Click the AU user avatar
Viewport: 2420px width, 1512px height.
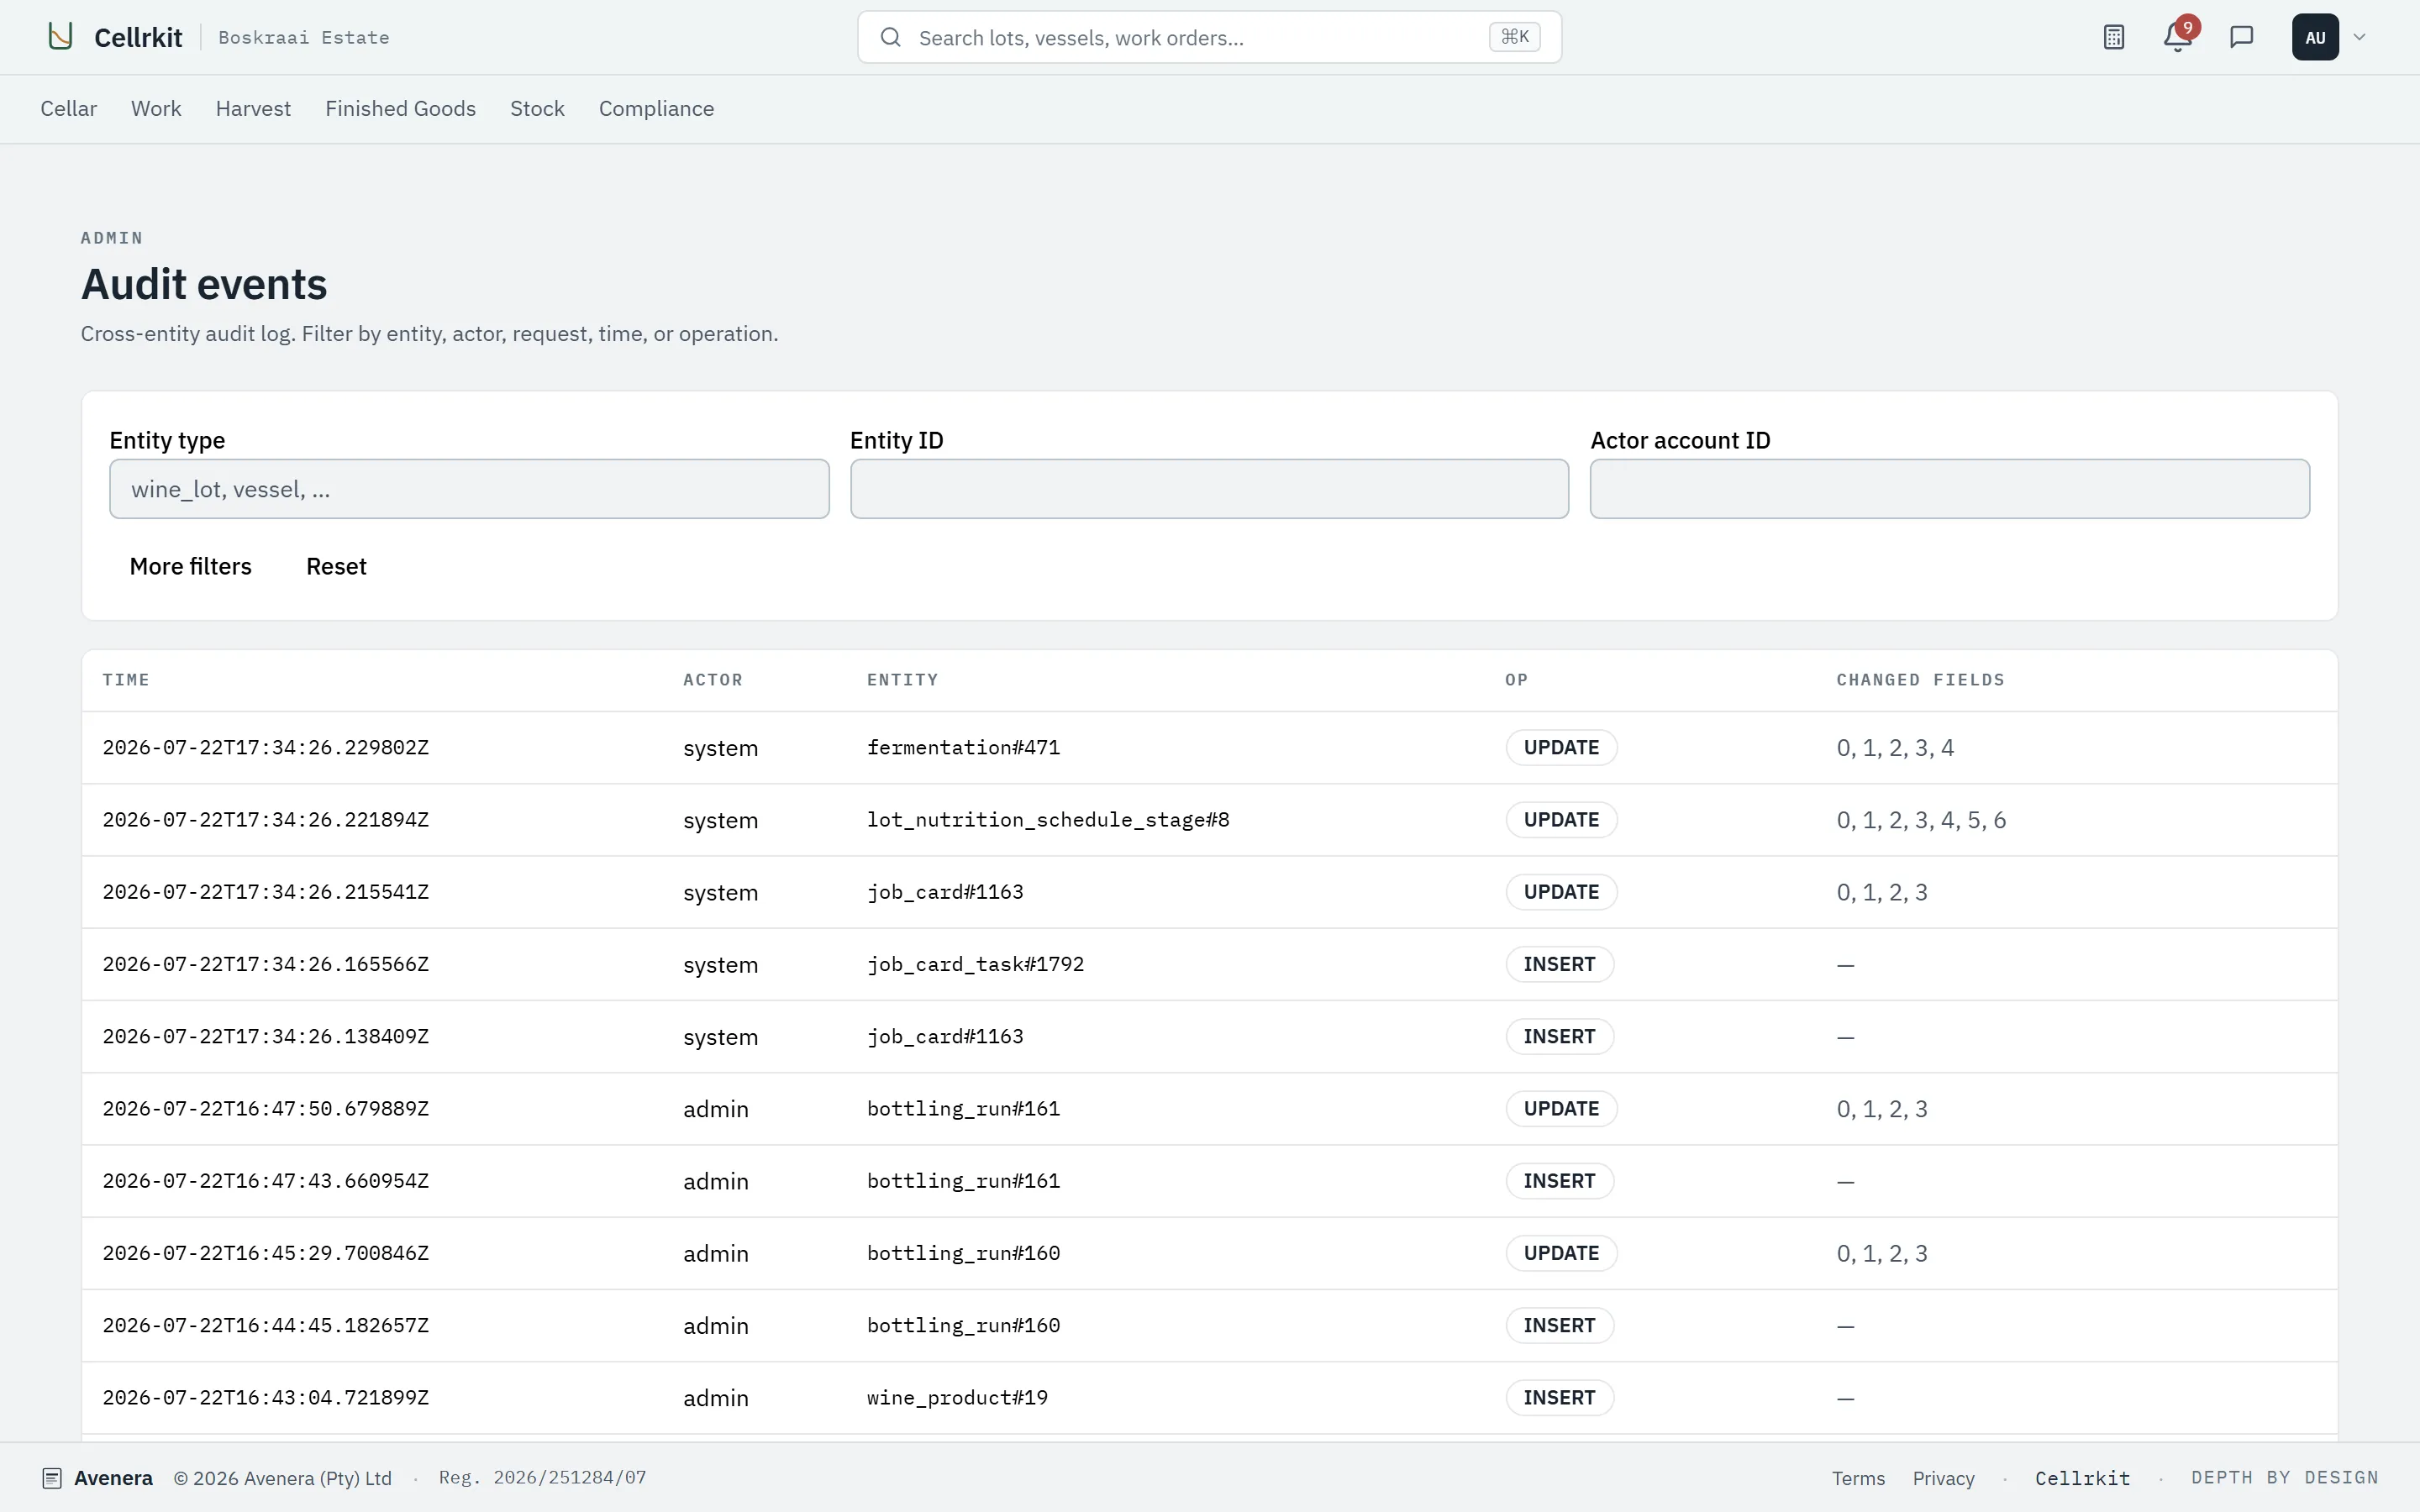2315,37
